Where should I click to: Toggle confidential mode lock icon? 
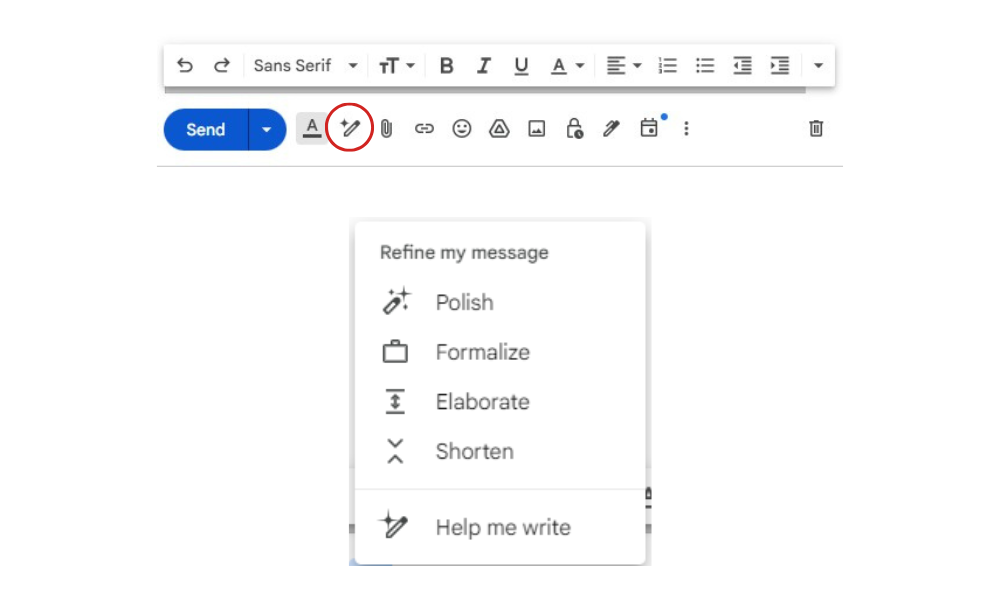(x=574, y=128)
